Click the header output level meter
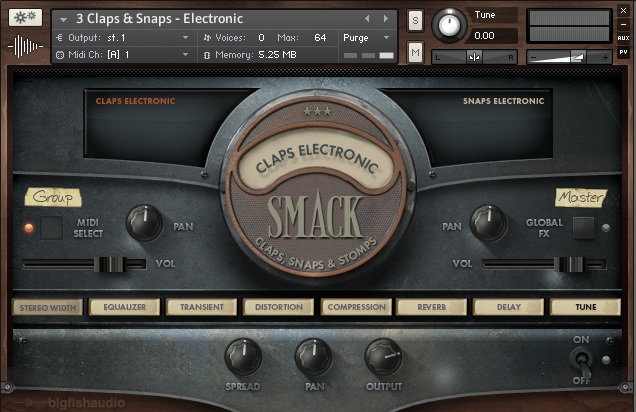This screenshot has height=412, width=636. point(569,26)
